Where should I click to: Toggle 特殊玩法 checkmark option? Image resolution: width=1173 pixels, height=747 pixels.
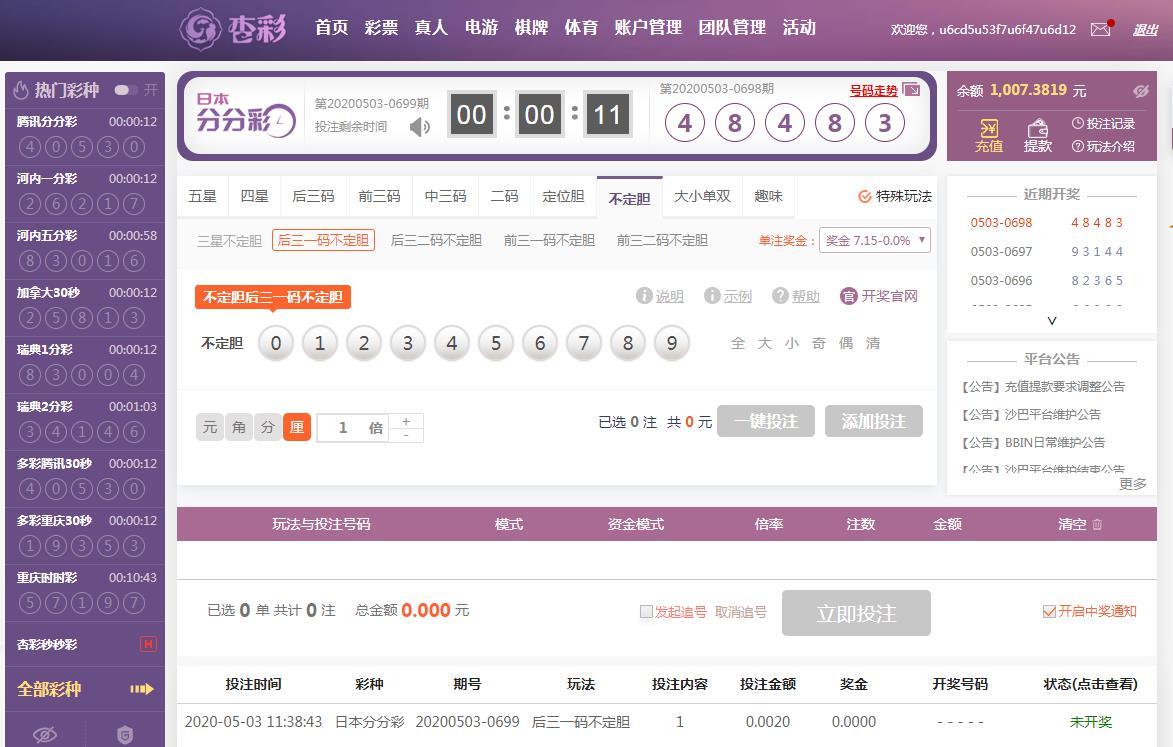(864, 197)
